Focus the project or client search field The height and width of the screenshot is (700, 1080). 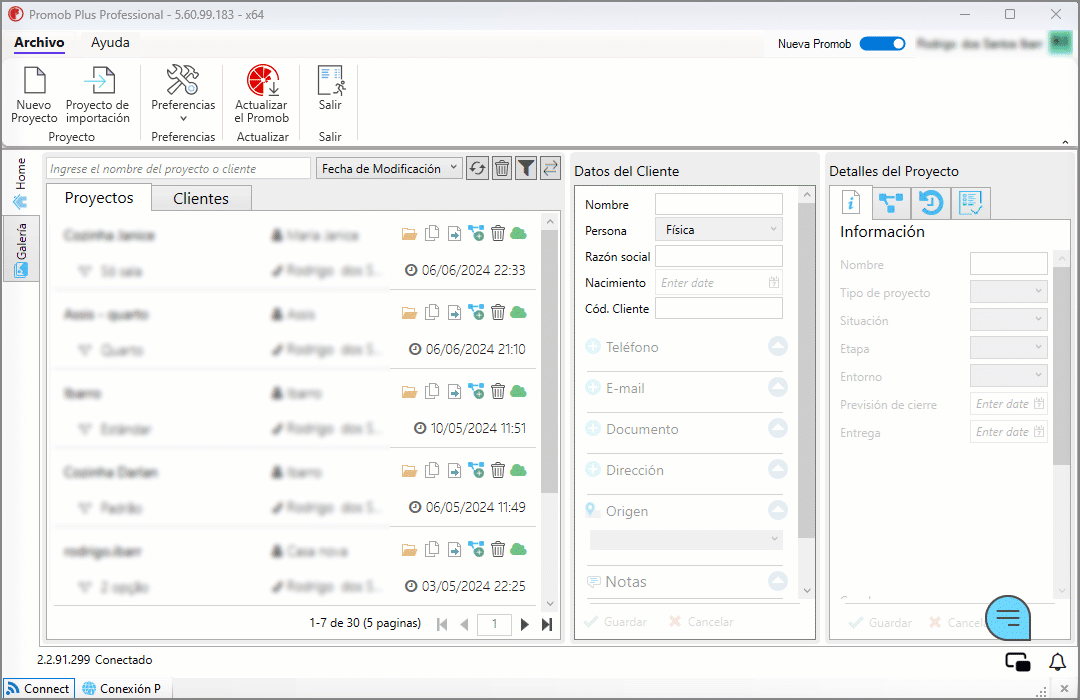(x=178, y=168)
